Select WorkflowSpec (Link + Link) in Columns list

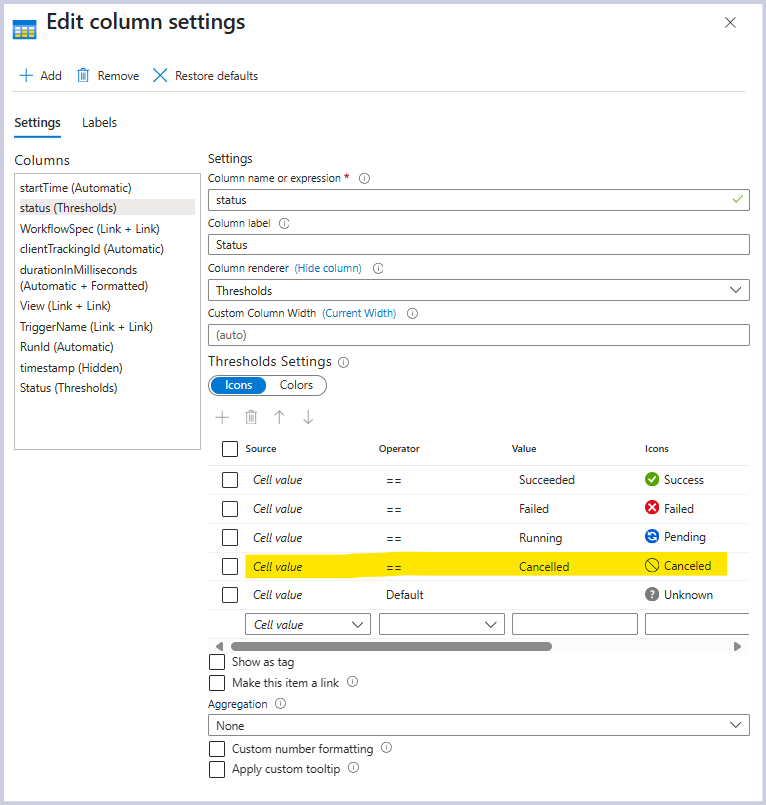click(x=89, y=229)
